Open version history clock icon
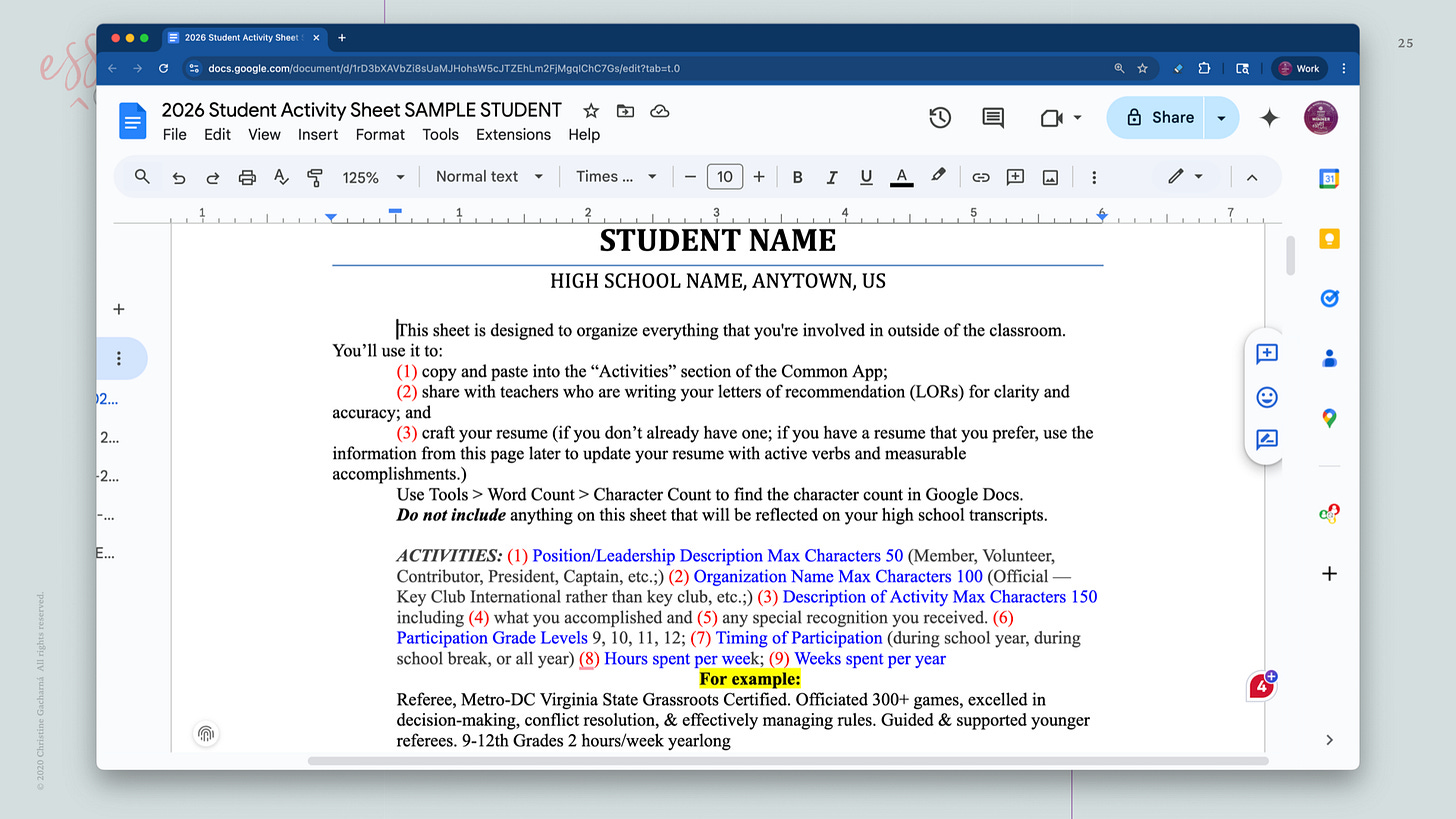This screenshot has width=1456, height=819. (940, 118)
